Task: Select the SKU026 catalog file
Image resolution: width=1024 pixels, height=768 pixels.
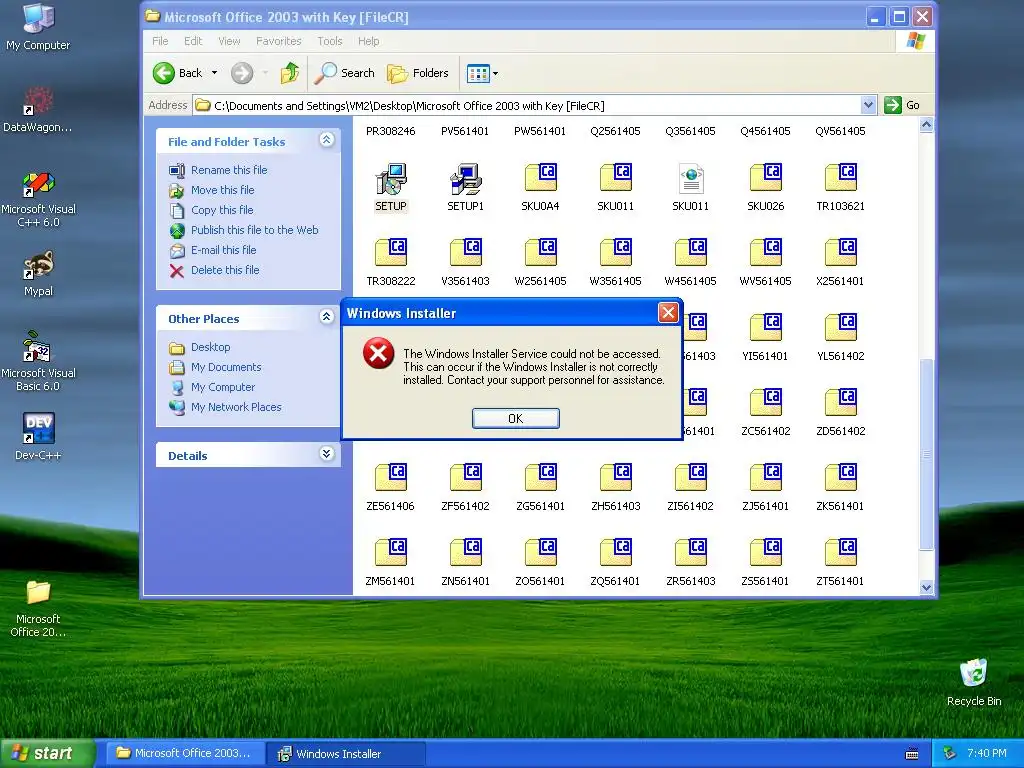Action: 765,180
